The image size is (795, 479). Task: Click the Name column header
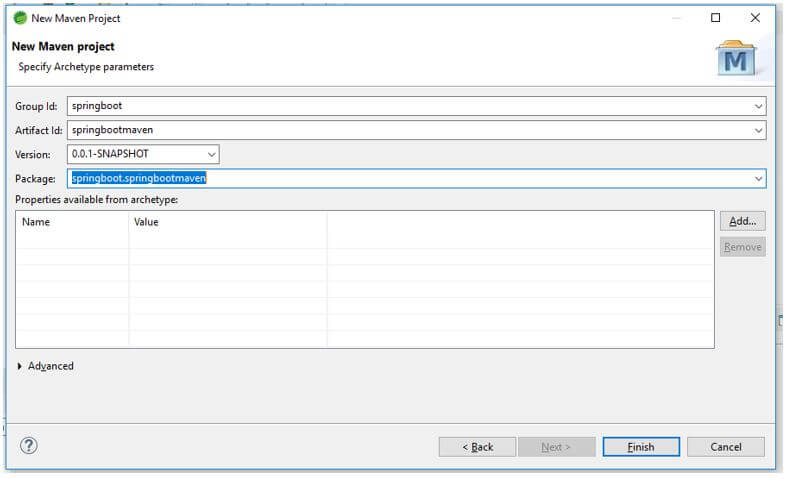point(72,222)
